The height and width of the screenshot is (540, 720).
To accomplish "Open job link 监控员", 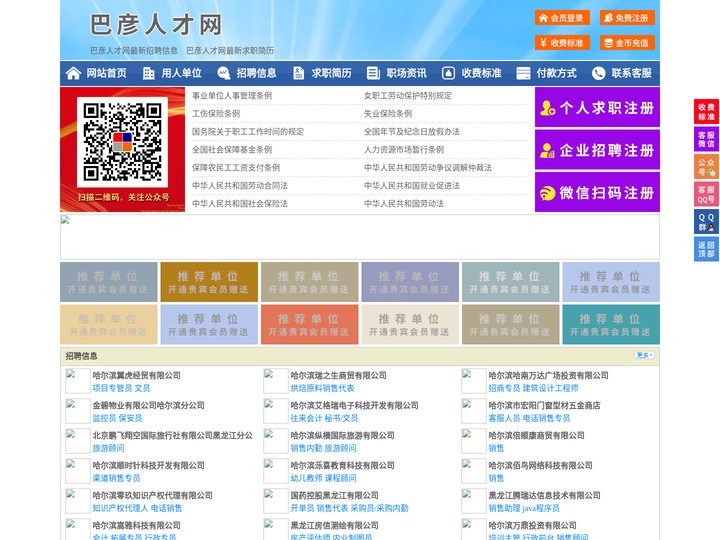I will click(x=104, y=418).
